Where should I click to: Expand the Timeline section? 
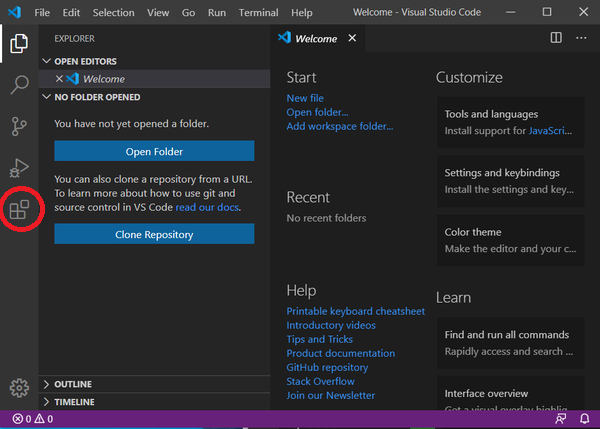(x=75, y=402)
